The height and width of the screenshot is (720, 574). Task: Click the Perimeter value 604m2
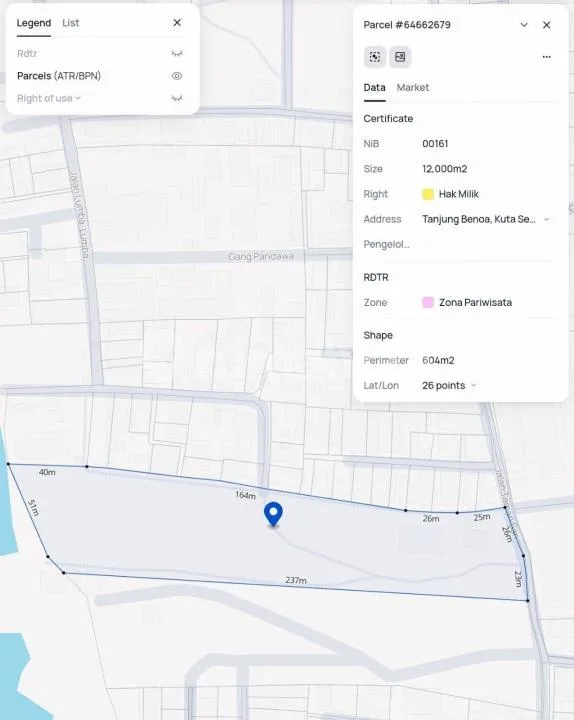438,360
